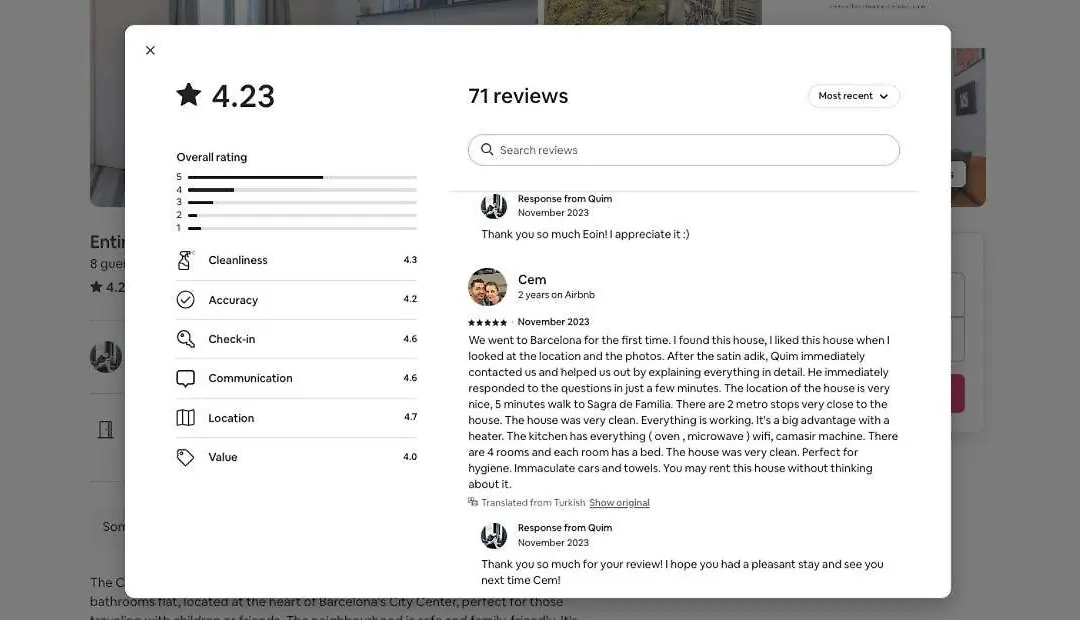This screenshot has width=1080, height=620.
Task: Click the 5-star rating bar
Action: (302, 177)
